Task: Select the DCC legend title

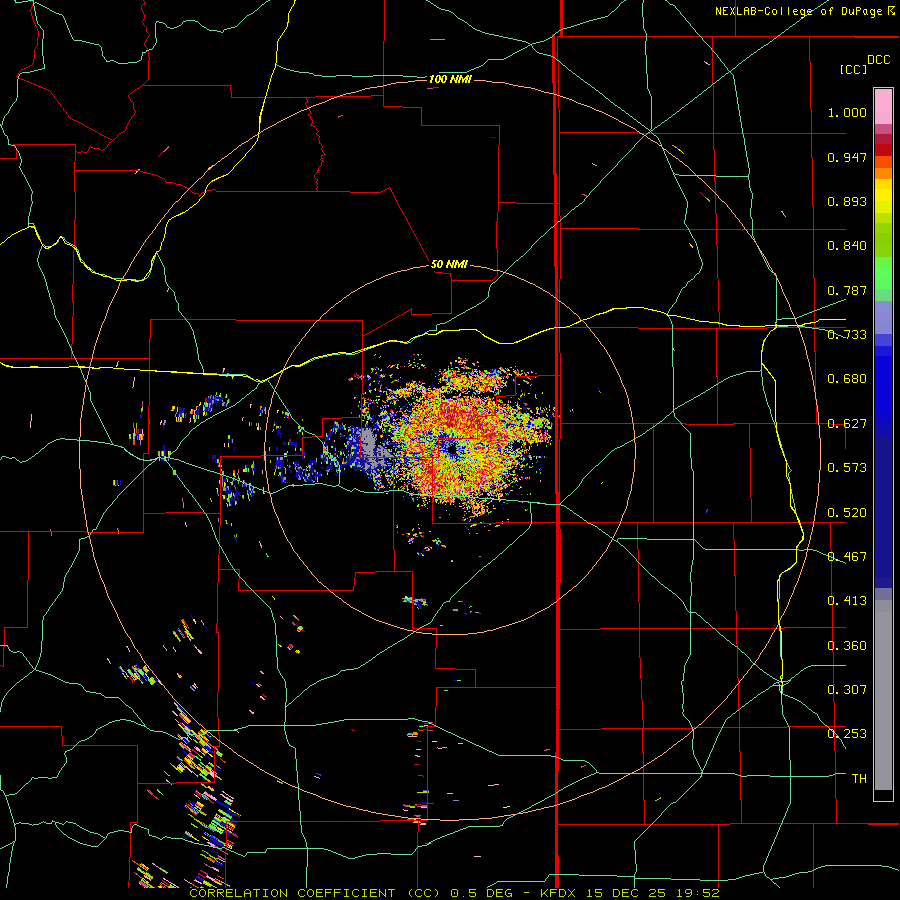Action: click(x=878, y=60)
